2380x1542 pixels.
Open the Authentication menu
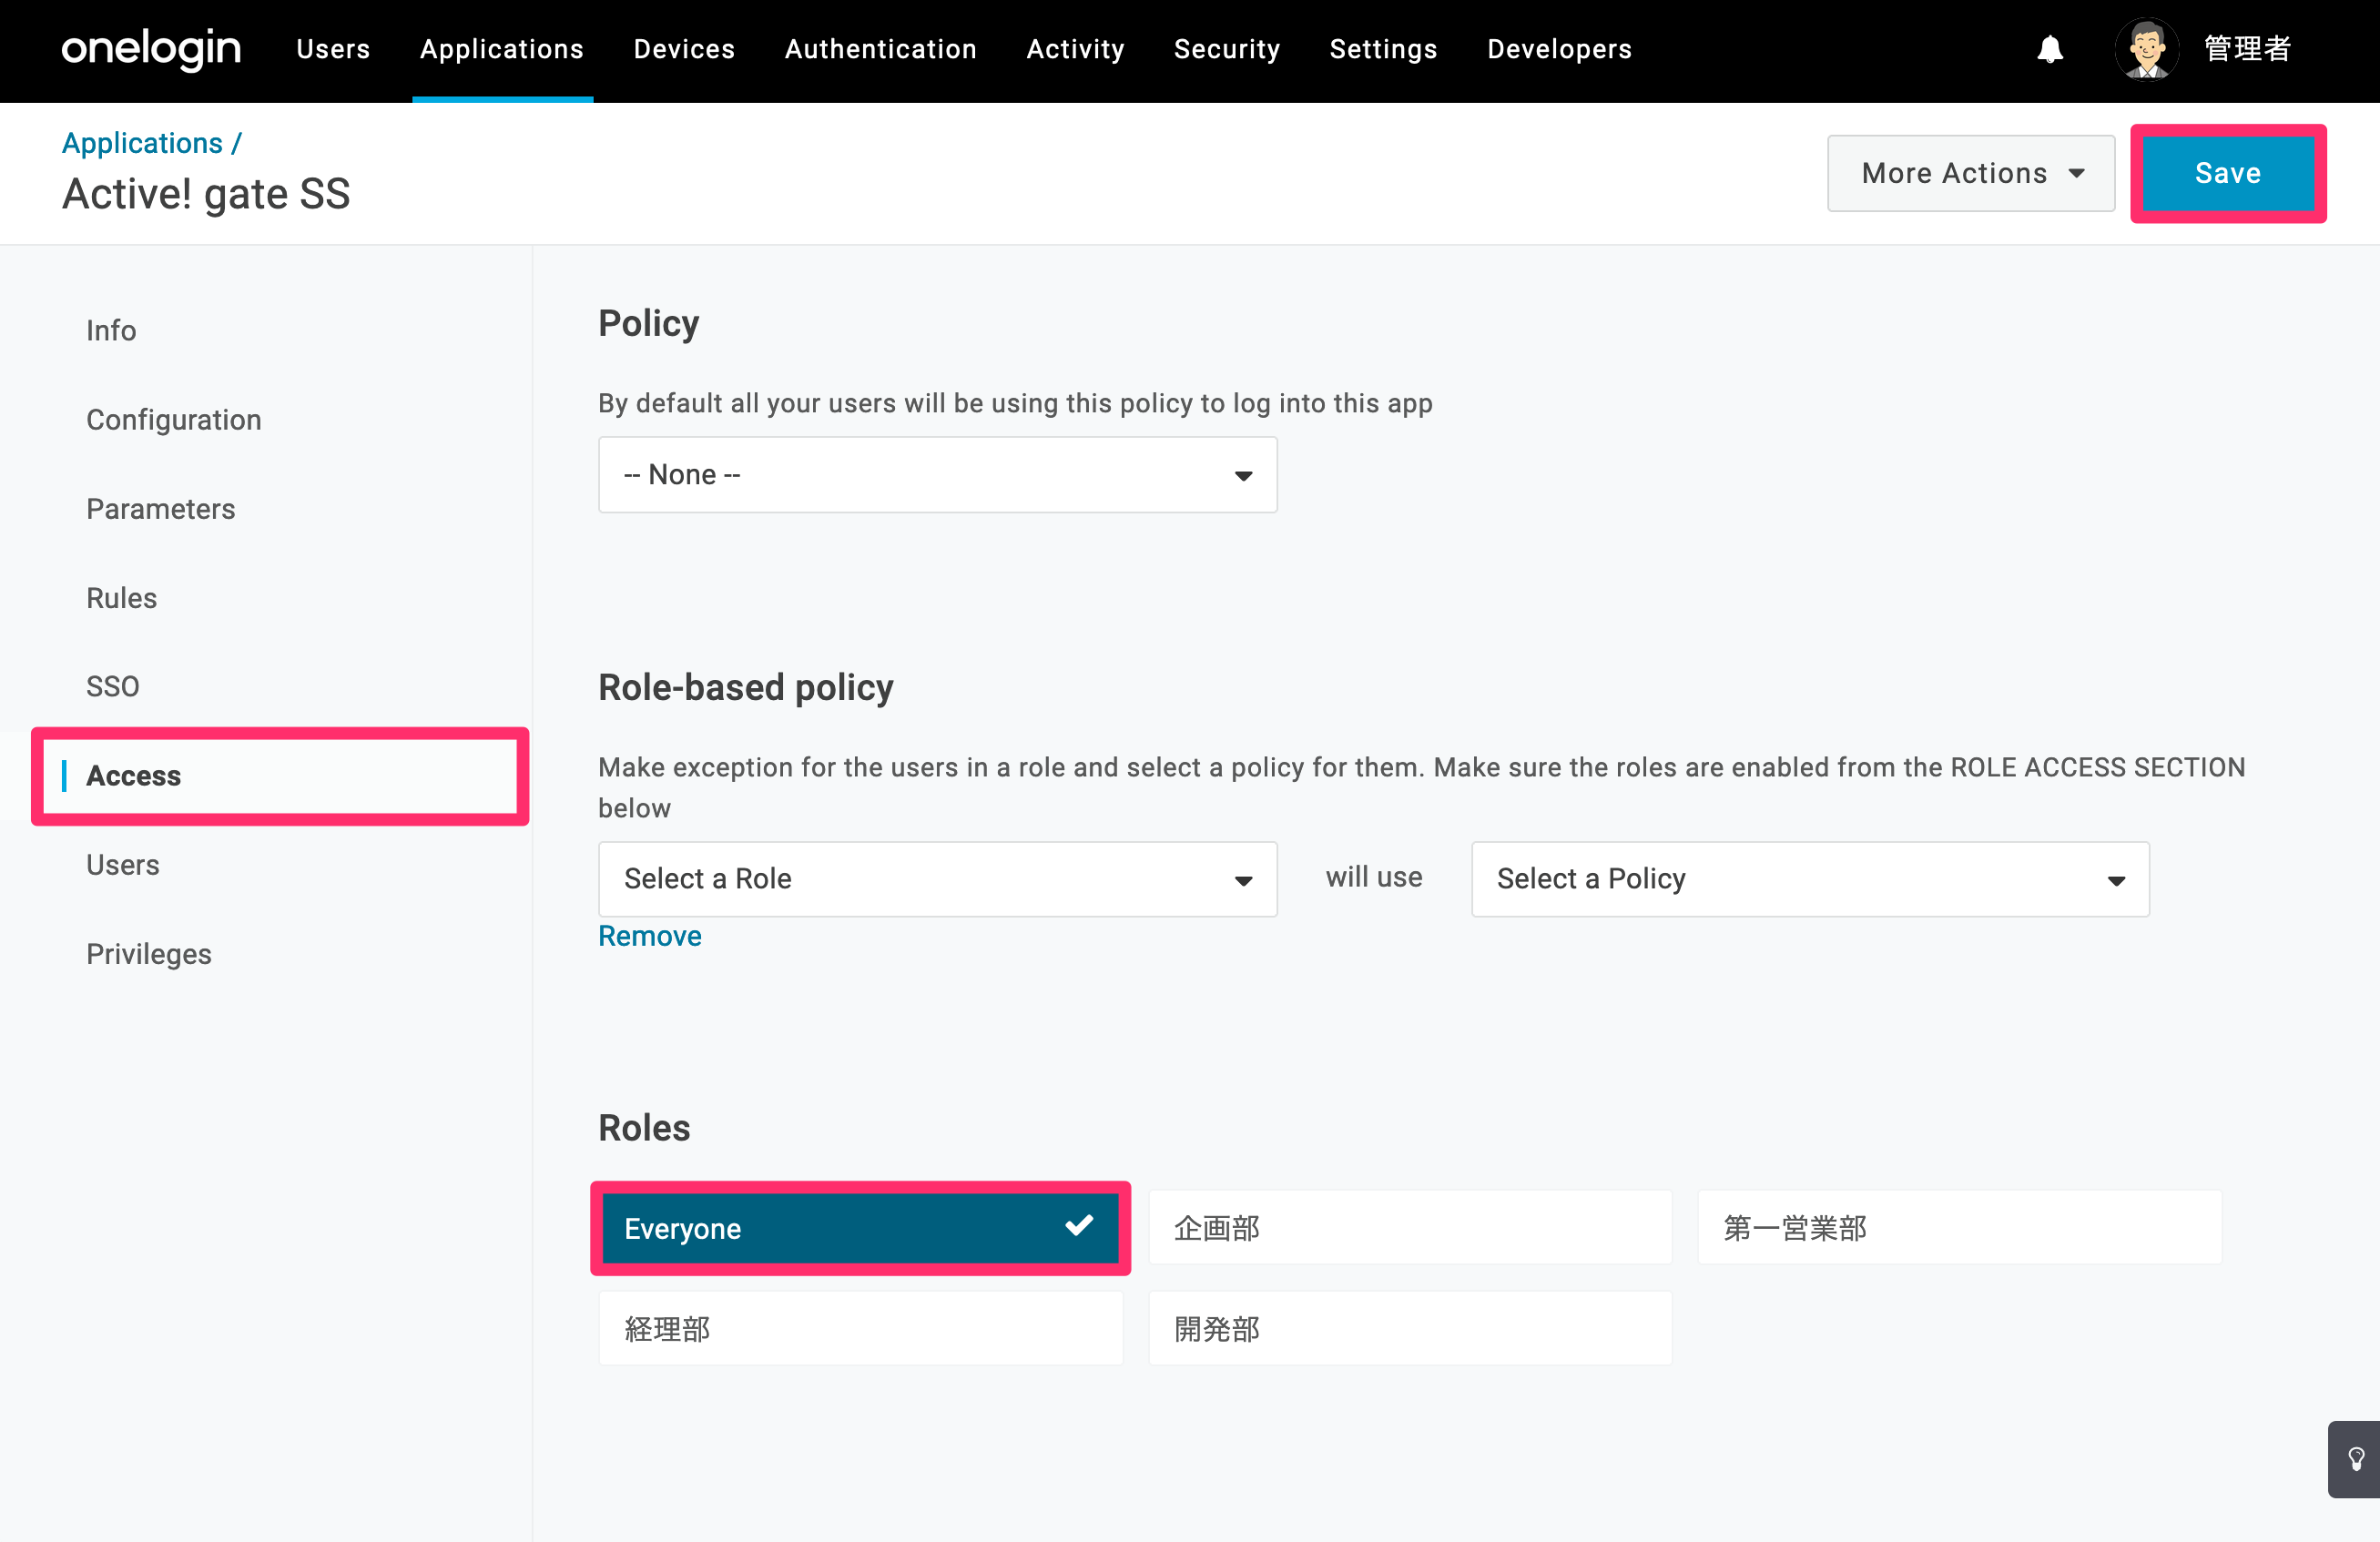880,49
